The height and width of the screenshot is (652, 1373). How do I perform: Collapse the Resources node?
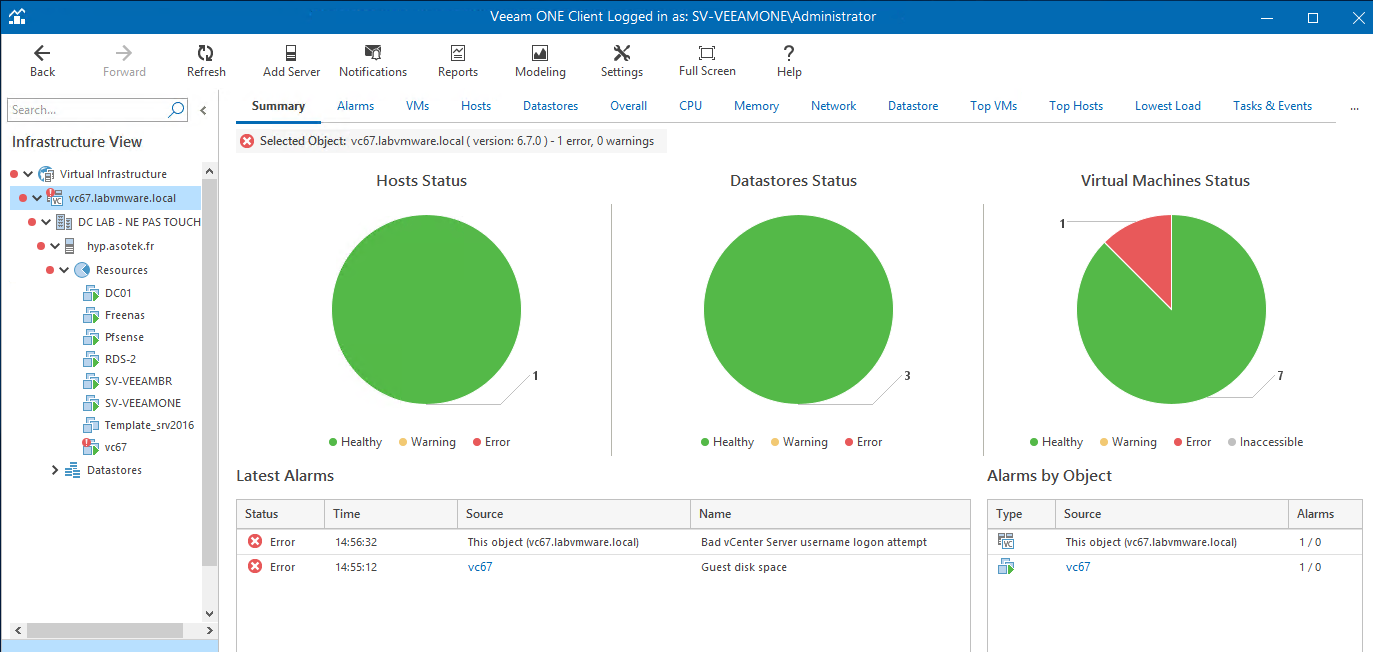64,270
